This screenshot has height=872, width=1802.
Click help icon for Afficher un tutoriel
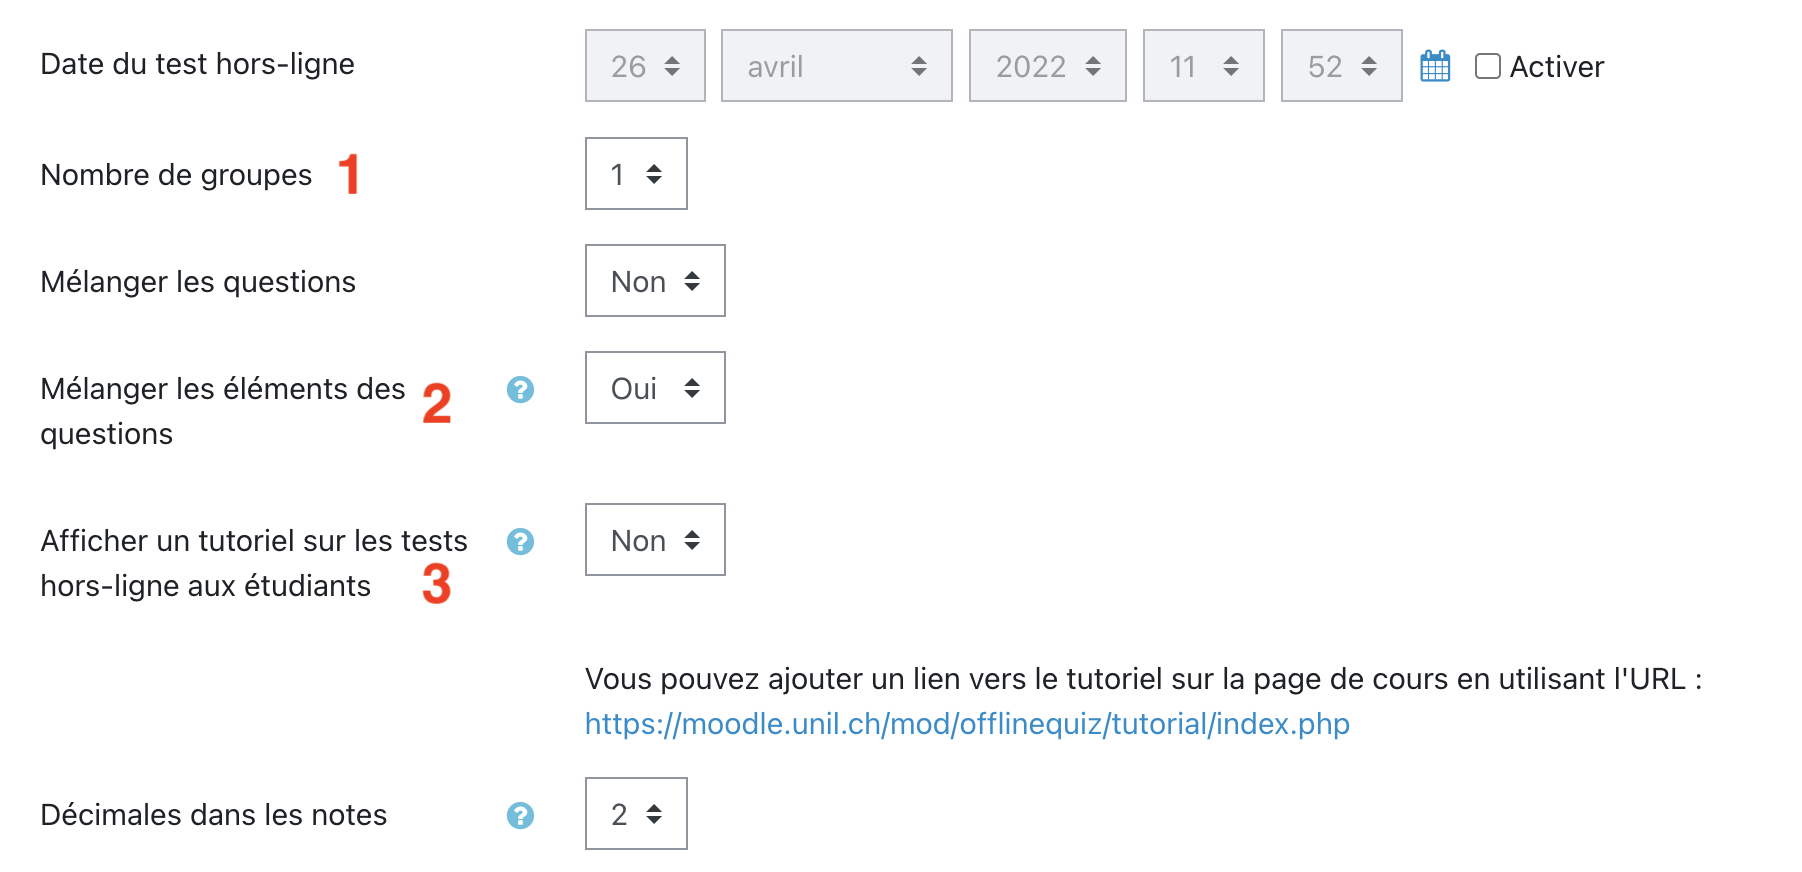520,541
